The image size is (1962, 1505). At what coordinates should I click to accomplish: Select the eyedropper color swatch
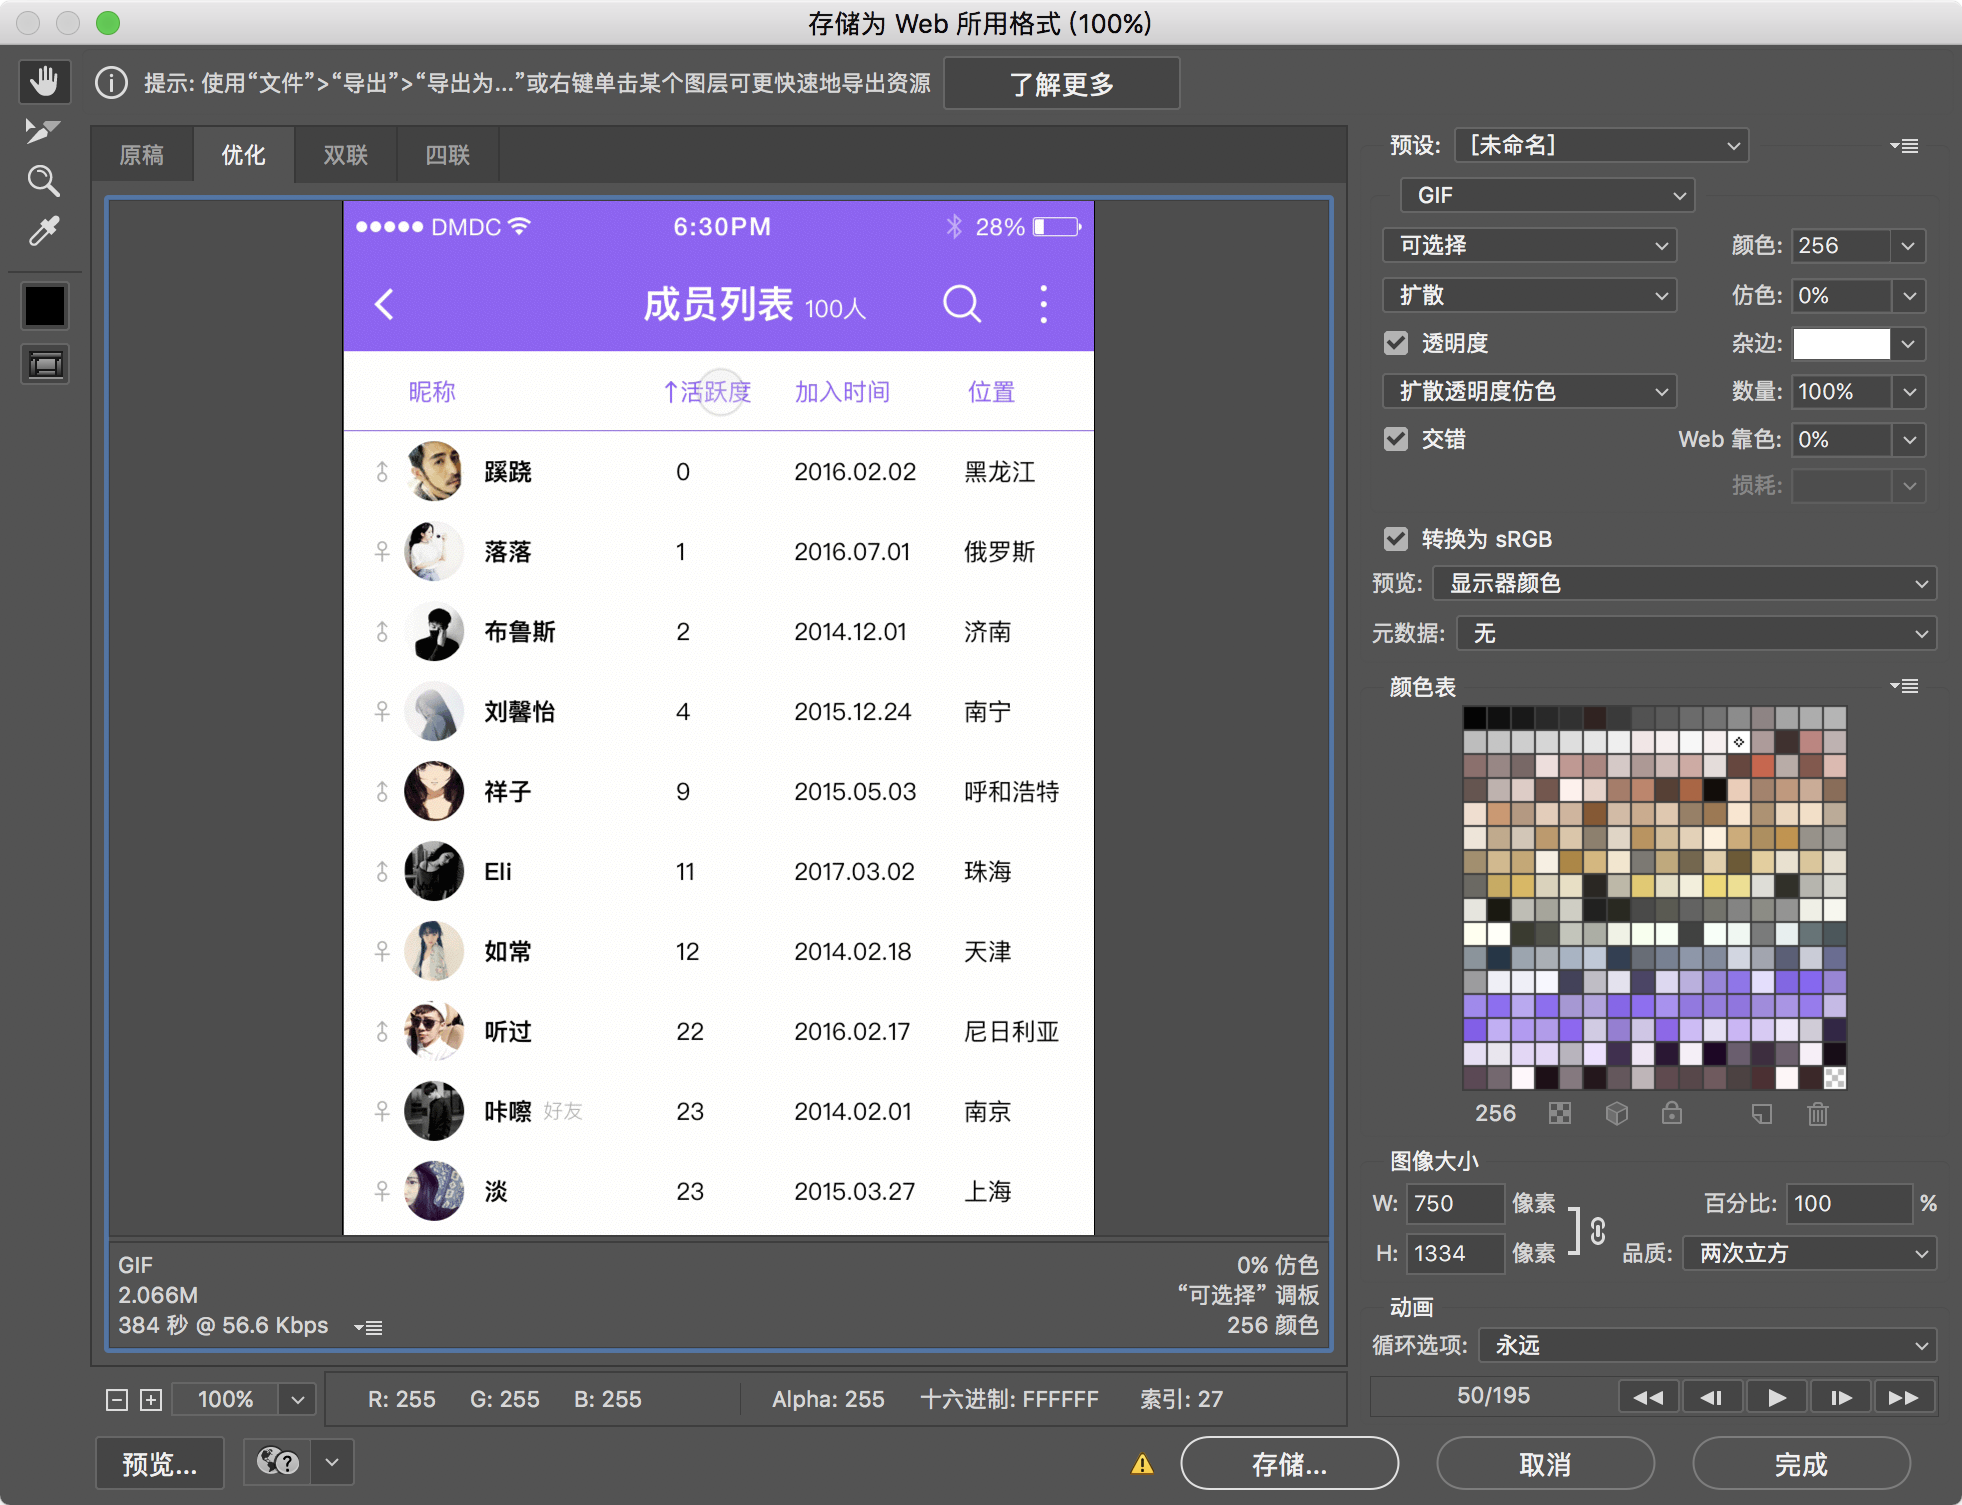44,306
